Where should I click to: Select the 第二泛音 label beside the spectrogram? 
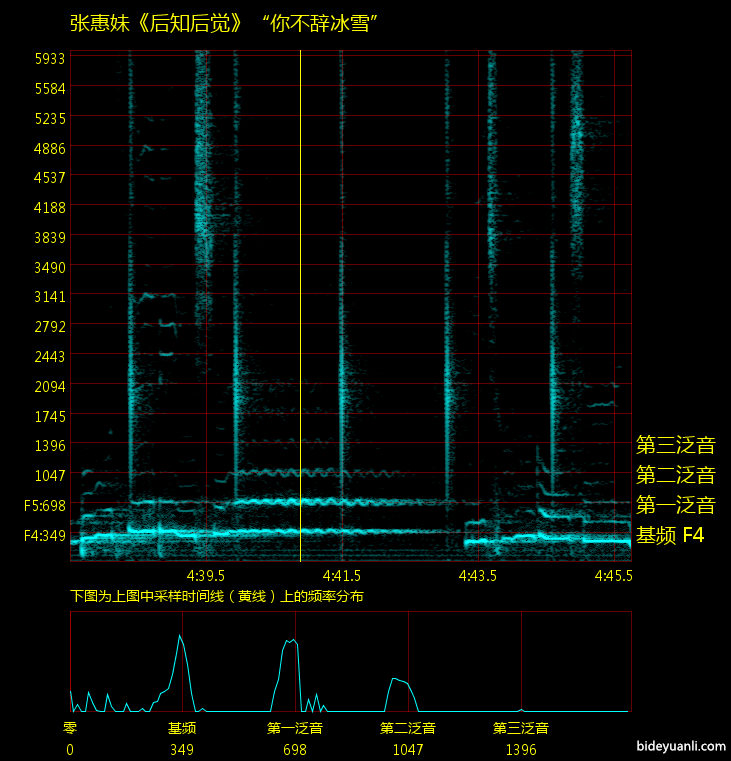coord(676,475)
